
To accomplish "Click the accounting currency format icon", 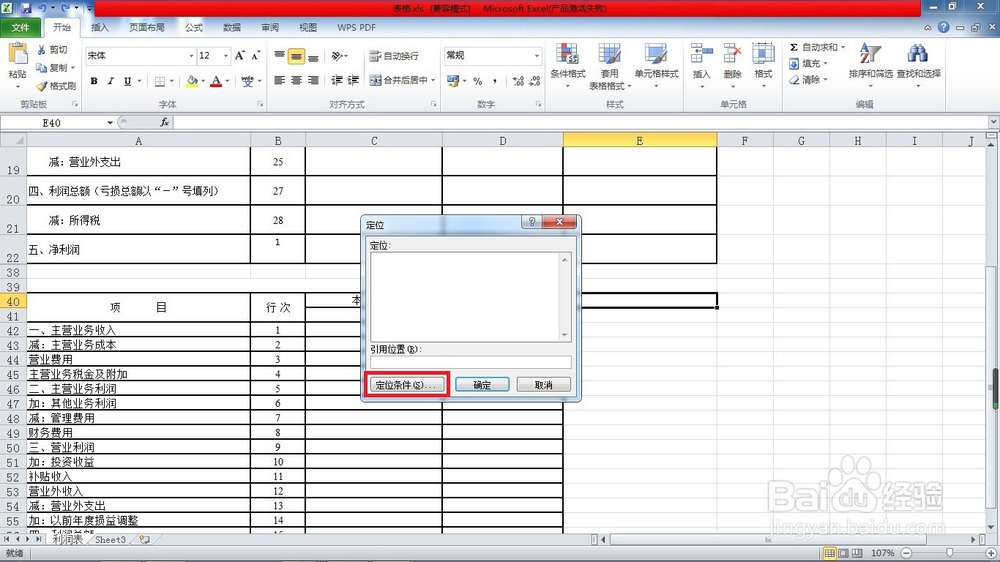I will click(453, 80).
